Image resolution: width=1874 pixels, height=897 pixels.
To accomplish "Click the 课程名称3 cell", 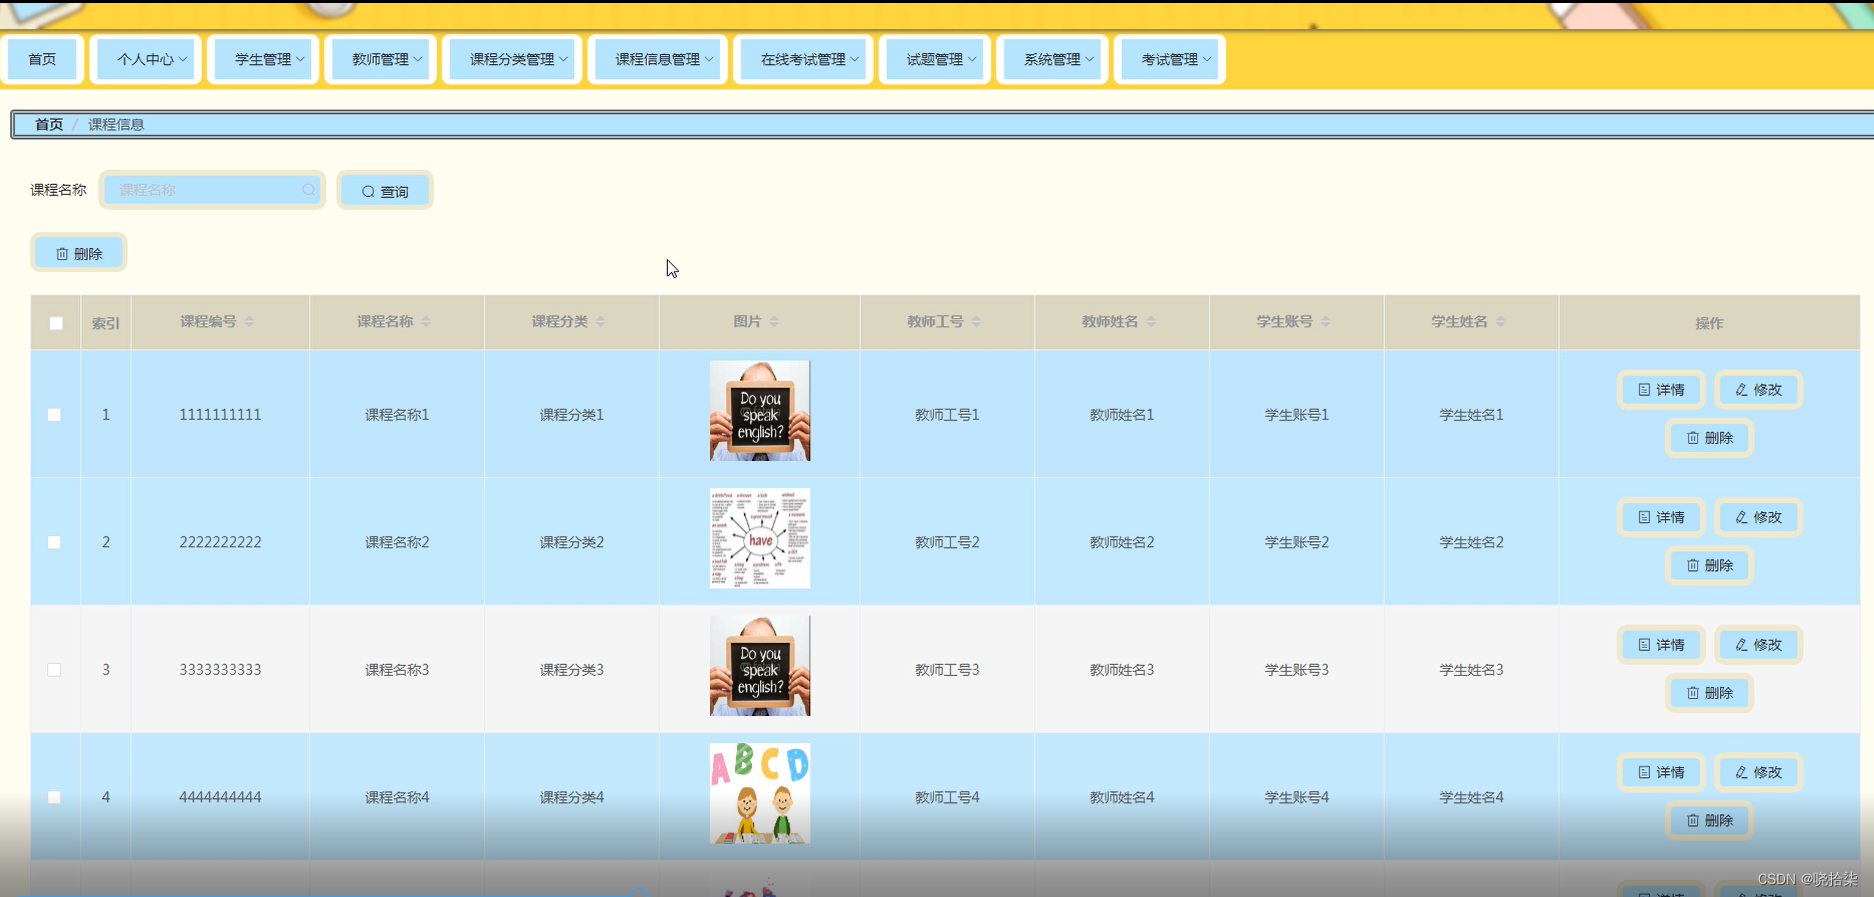I will pos(397,670).
